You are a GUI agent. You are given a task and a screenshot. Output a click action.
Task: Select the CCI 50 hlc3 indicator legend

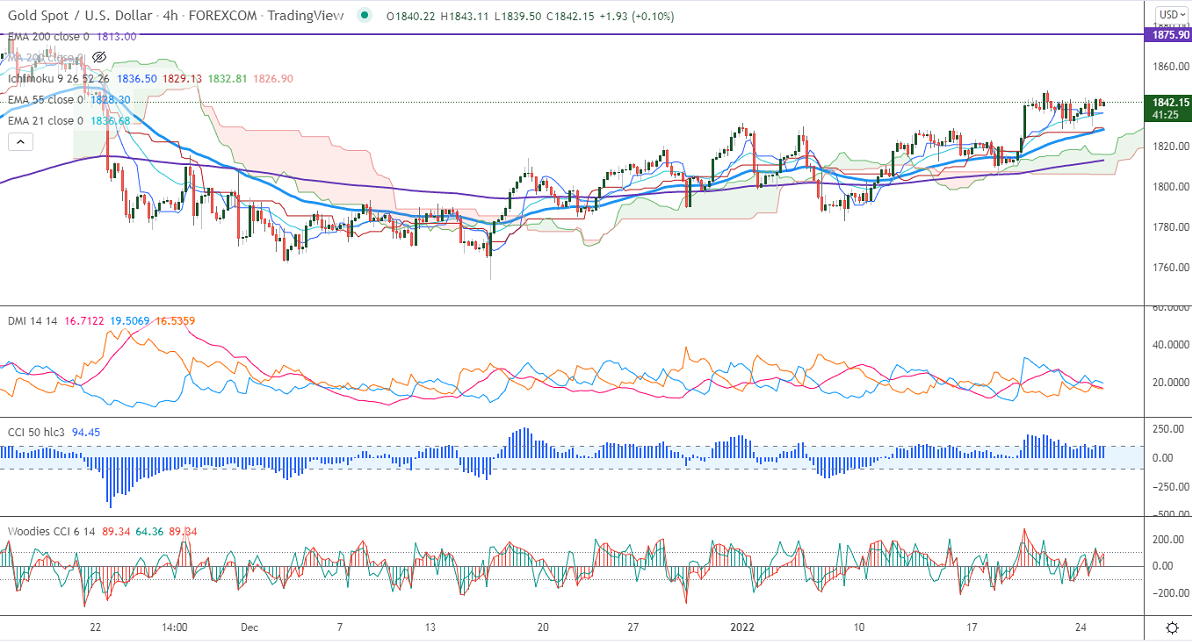(x=42, y=432)
